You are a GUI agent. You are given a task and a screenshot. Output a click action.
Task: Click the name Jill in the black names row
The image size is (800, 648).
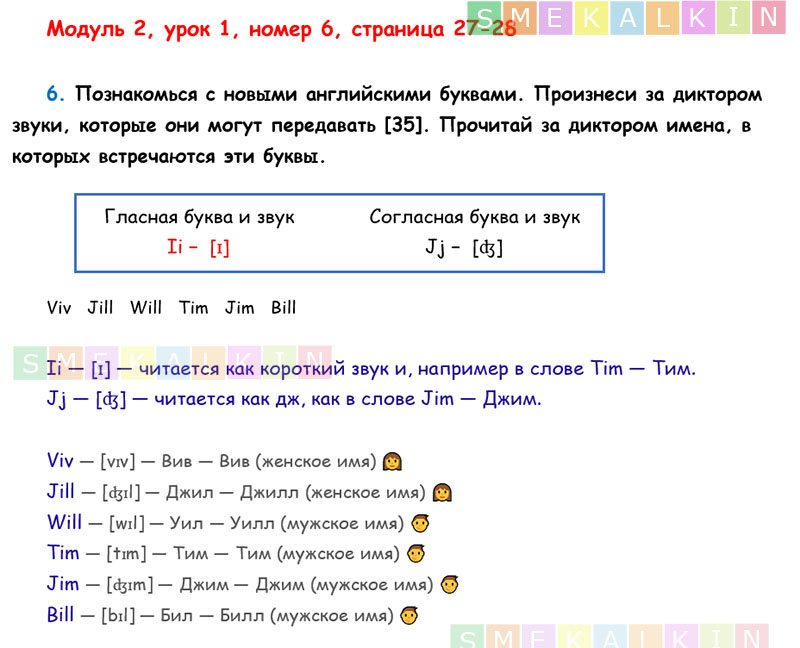click(100, 308)
